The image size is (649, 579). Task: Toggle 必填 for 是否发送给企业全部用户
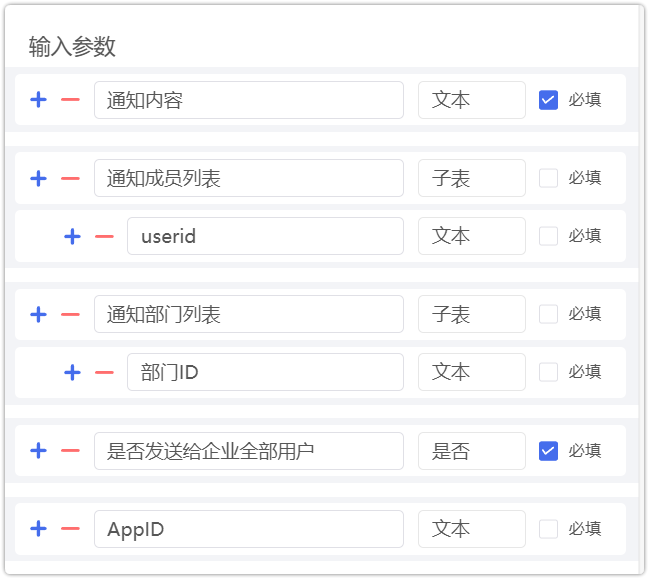tap(548, 450)
